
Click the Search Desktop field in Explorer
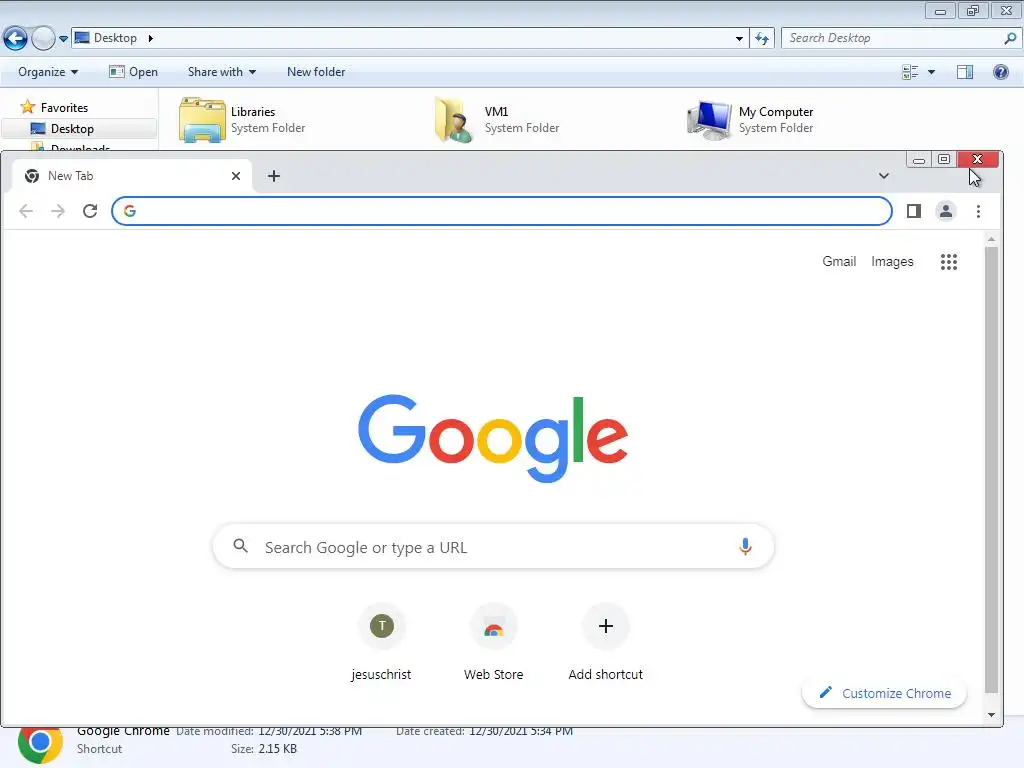(901, 38)
